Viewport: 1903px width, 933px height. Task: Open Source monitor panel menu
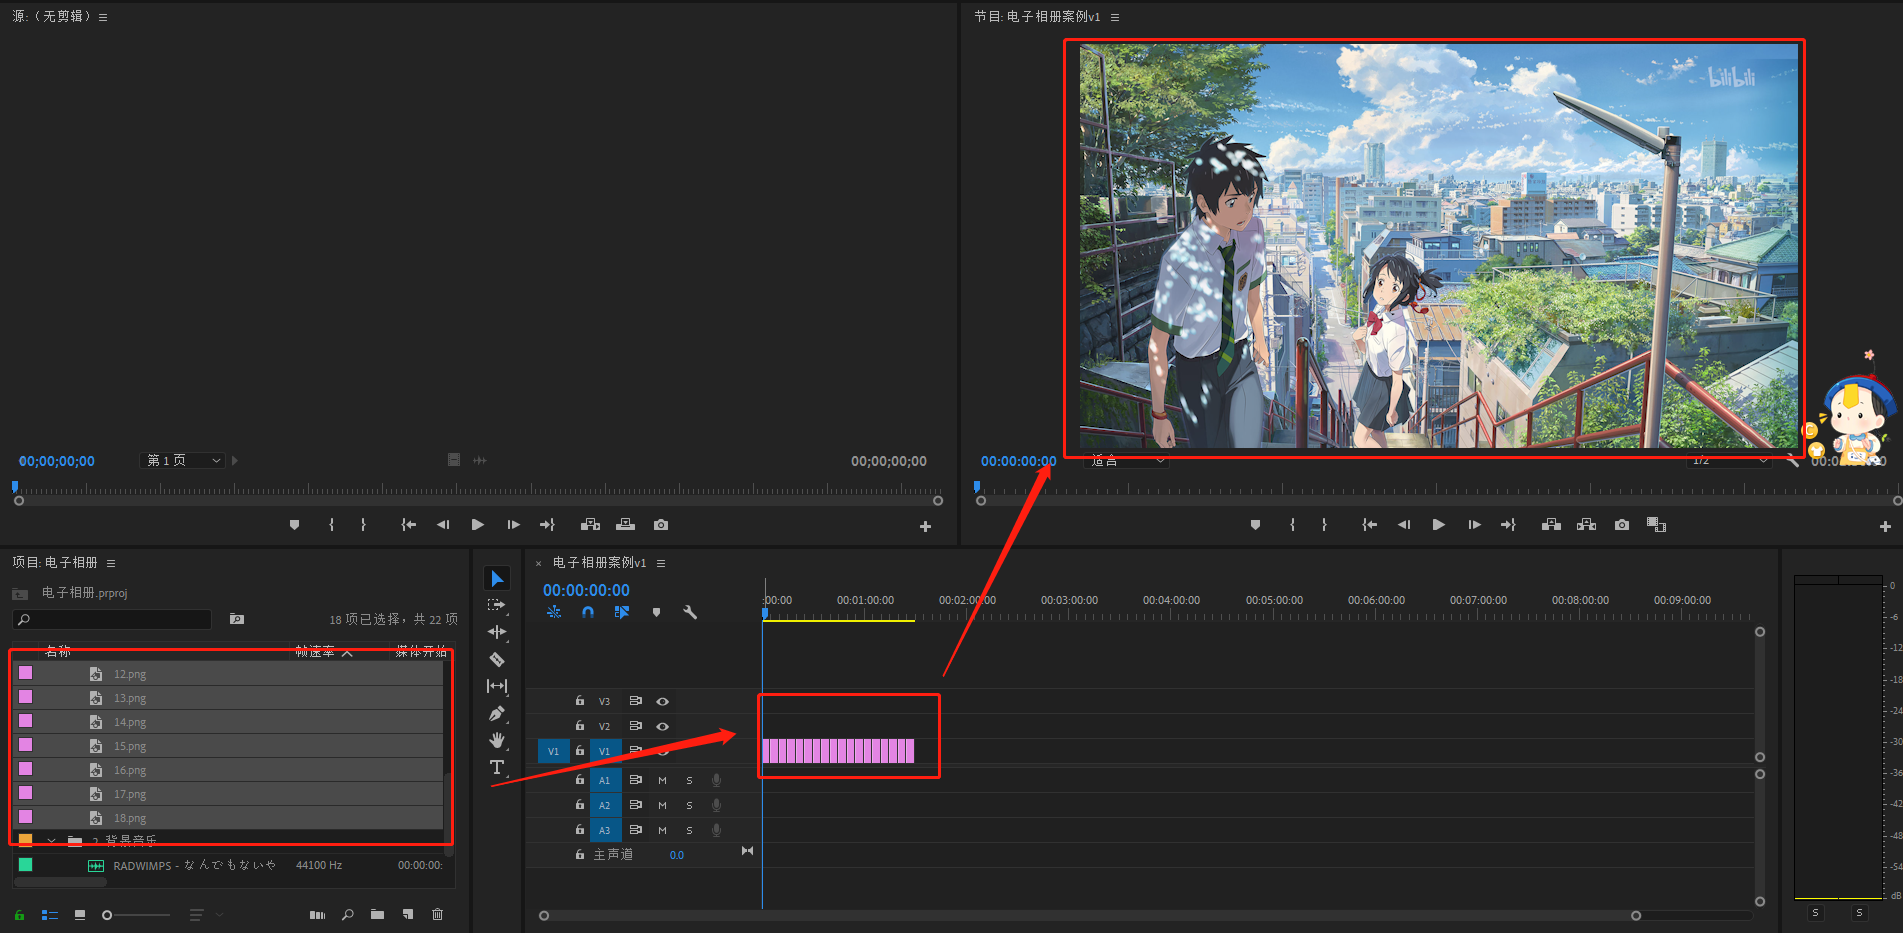click(102, 17)
